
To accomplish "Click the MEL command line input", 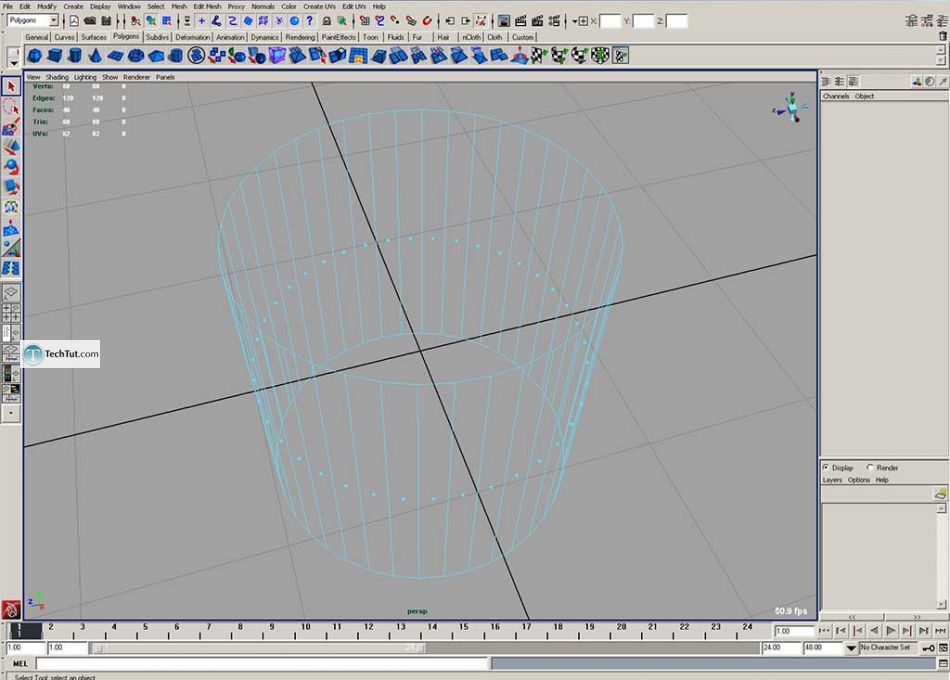I will [x=262, y=663].
